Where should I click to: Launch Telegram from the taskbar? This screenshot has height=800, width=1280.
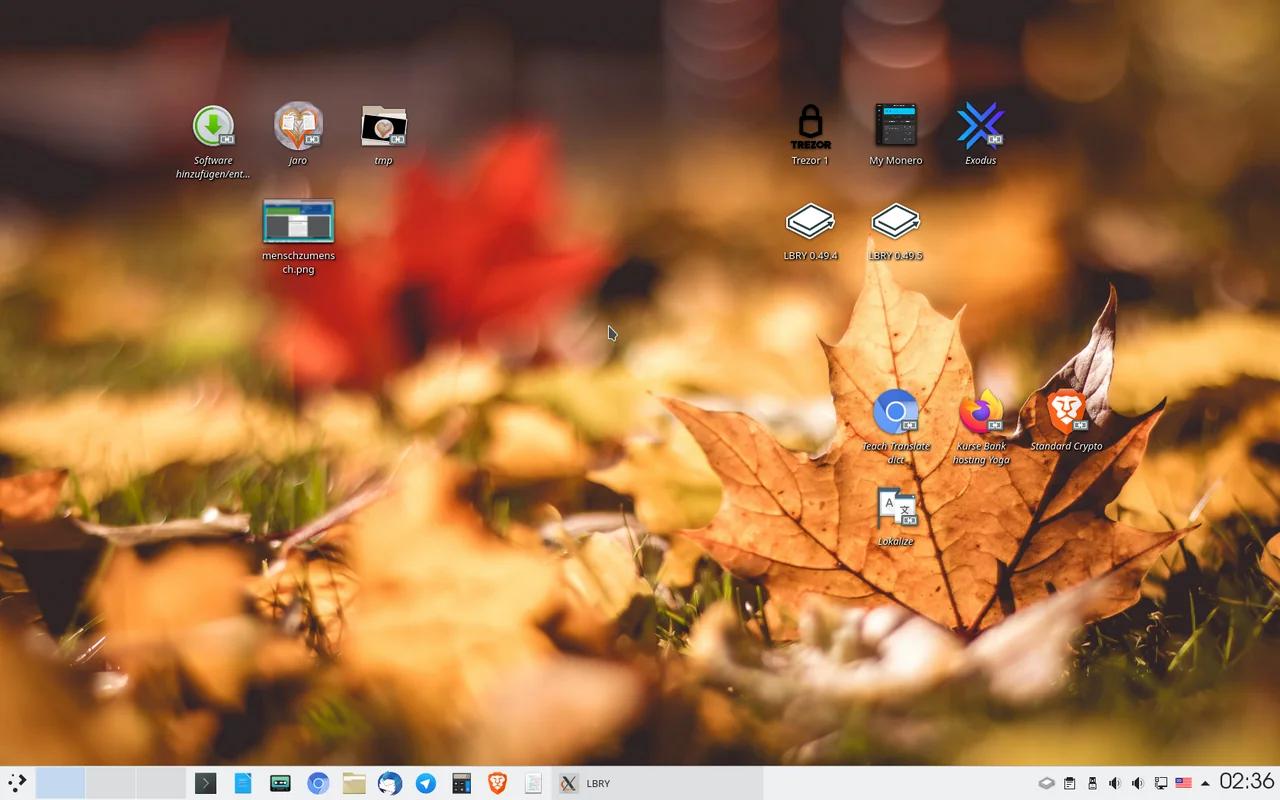[x=426, y=783]
